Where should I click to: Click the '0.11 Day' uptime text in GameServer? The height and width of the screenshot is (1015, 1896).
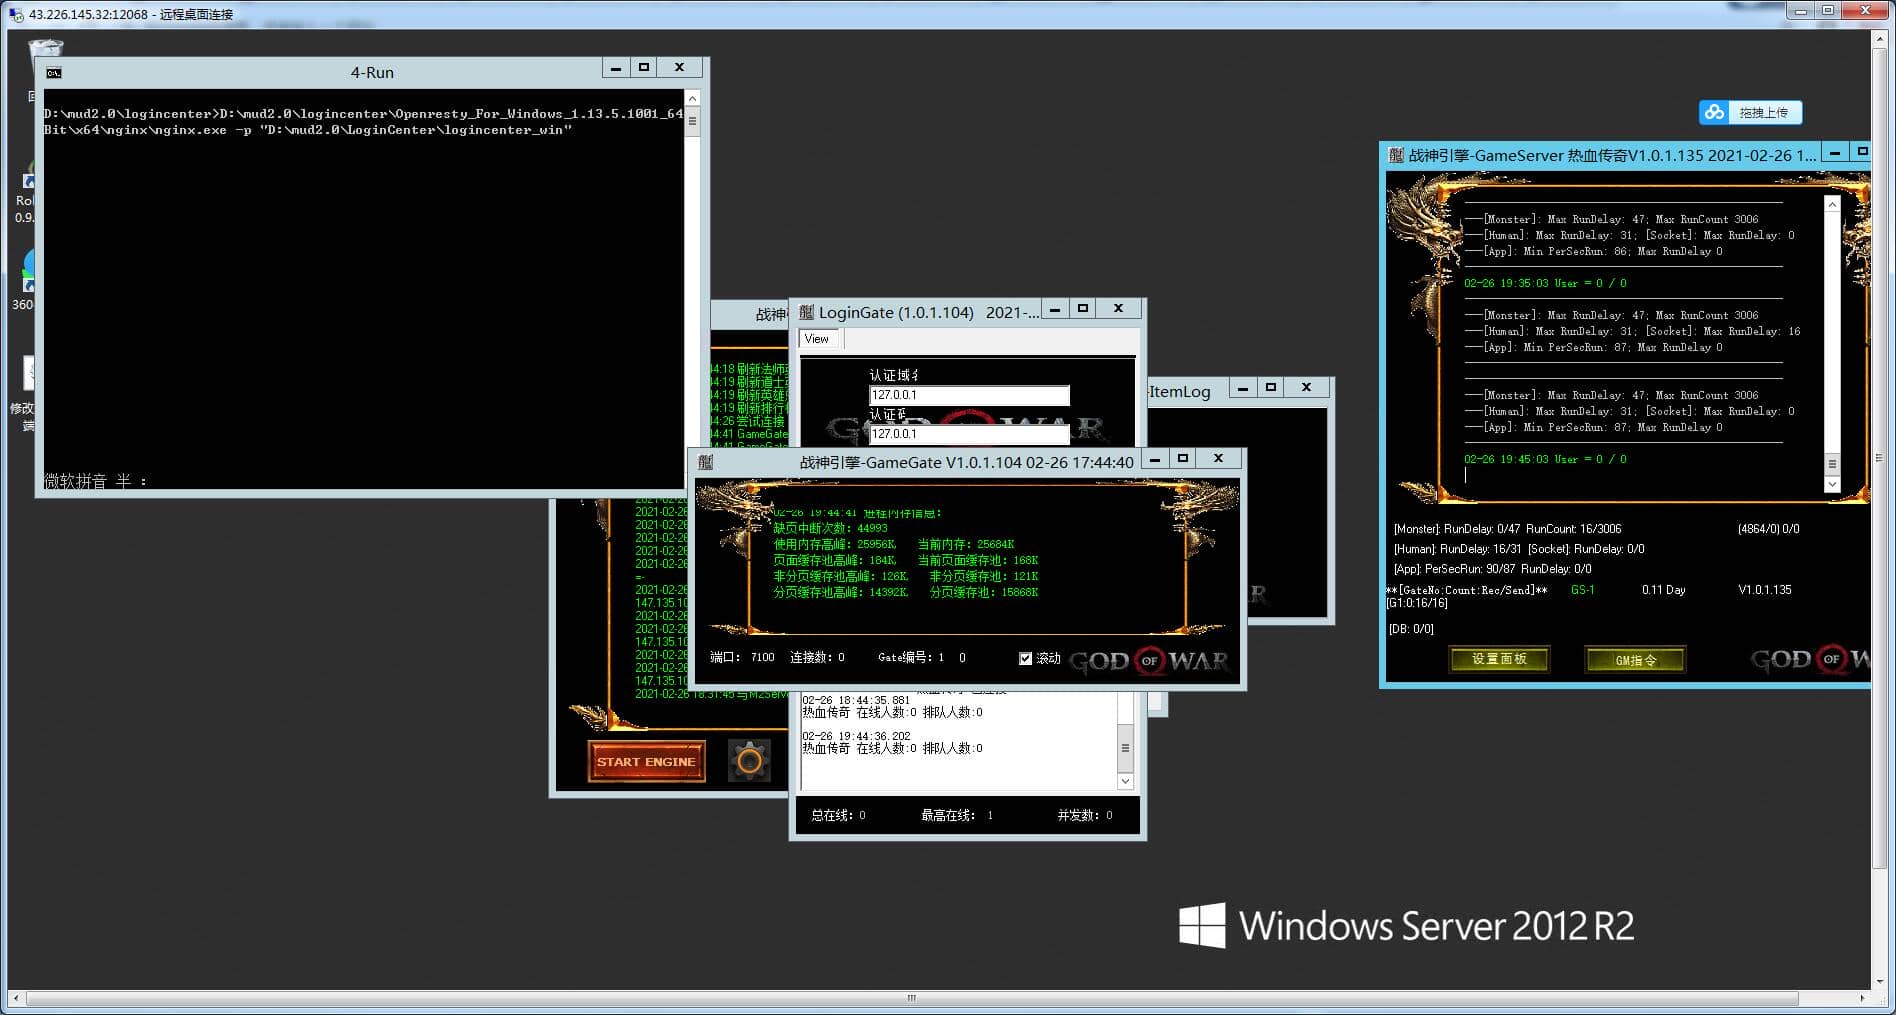coord(1663,590)
